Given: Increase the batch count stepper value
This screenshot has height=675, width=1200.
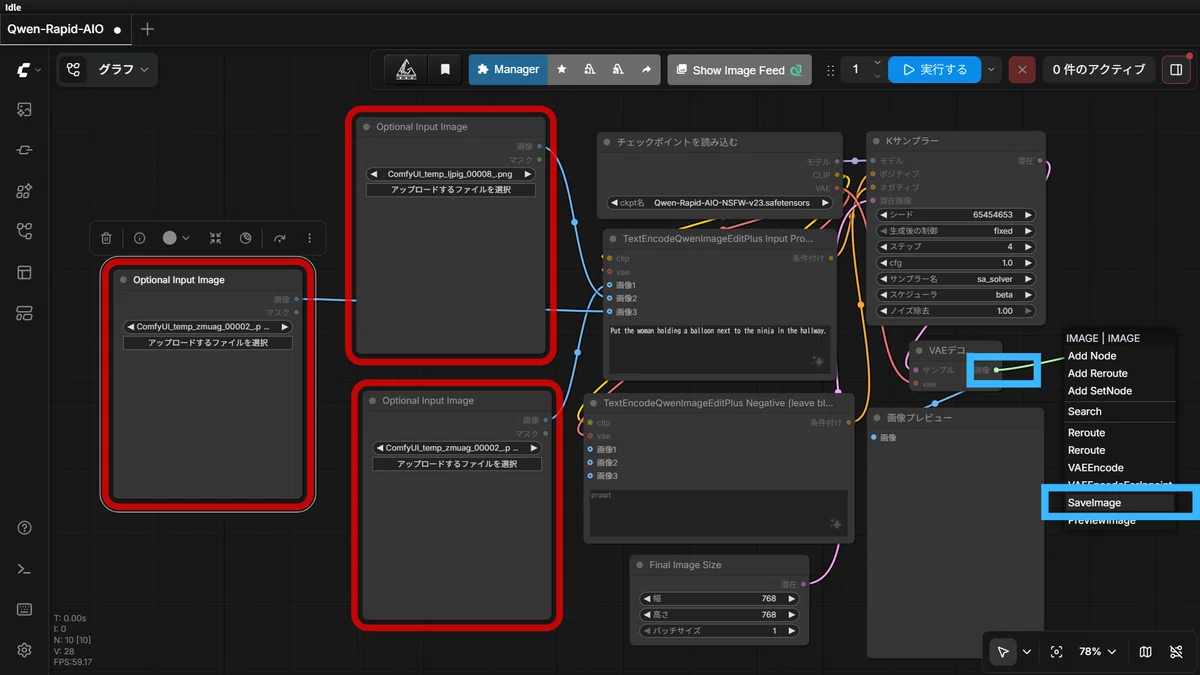Looking at the screenshot, I should [x=877, y=63].
